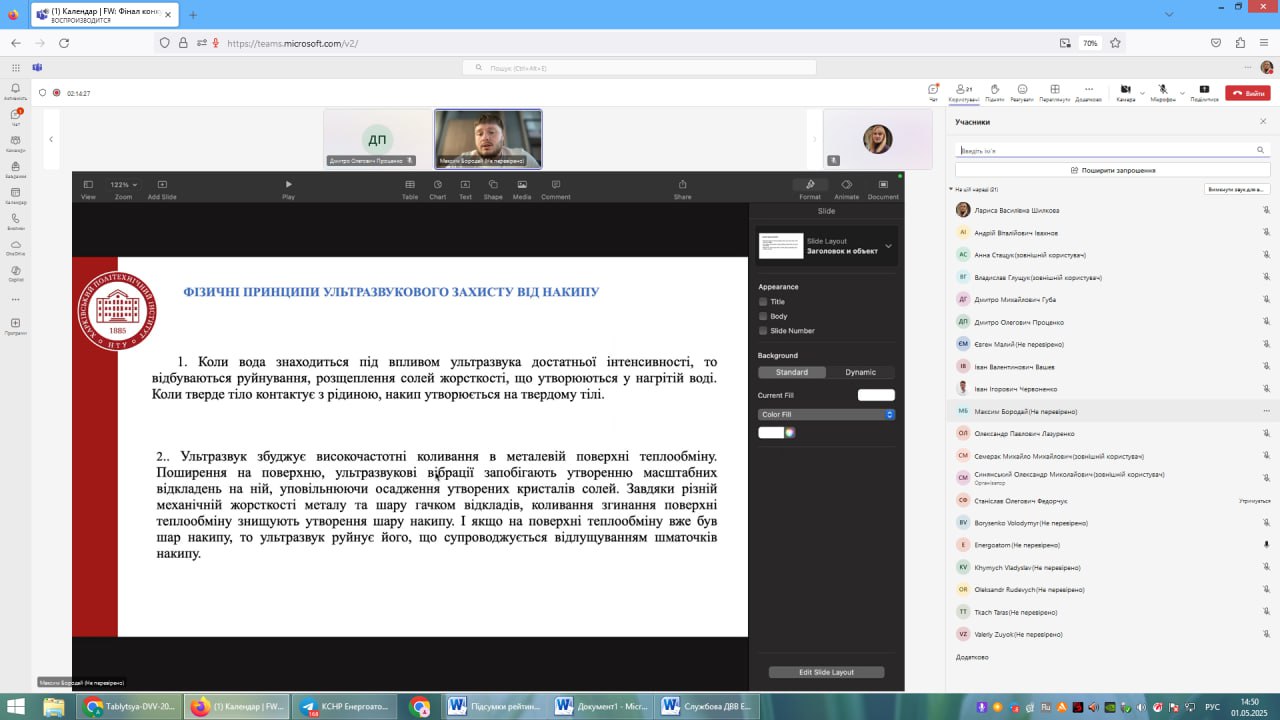Viewport: 1280px width, 720px height.
Task: Switch to the Dynamic background tab
Action: 860,372
